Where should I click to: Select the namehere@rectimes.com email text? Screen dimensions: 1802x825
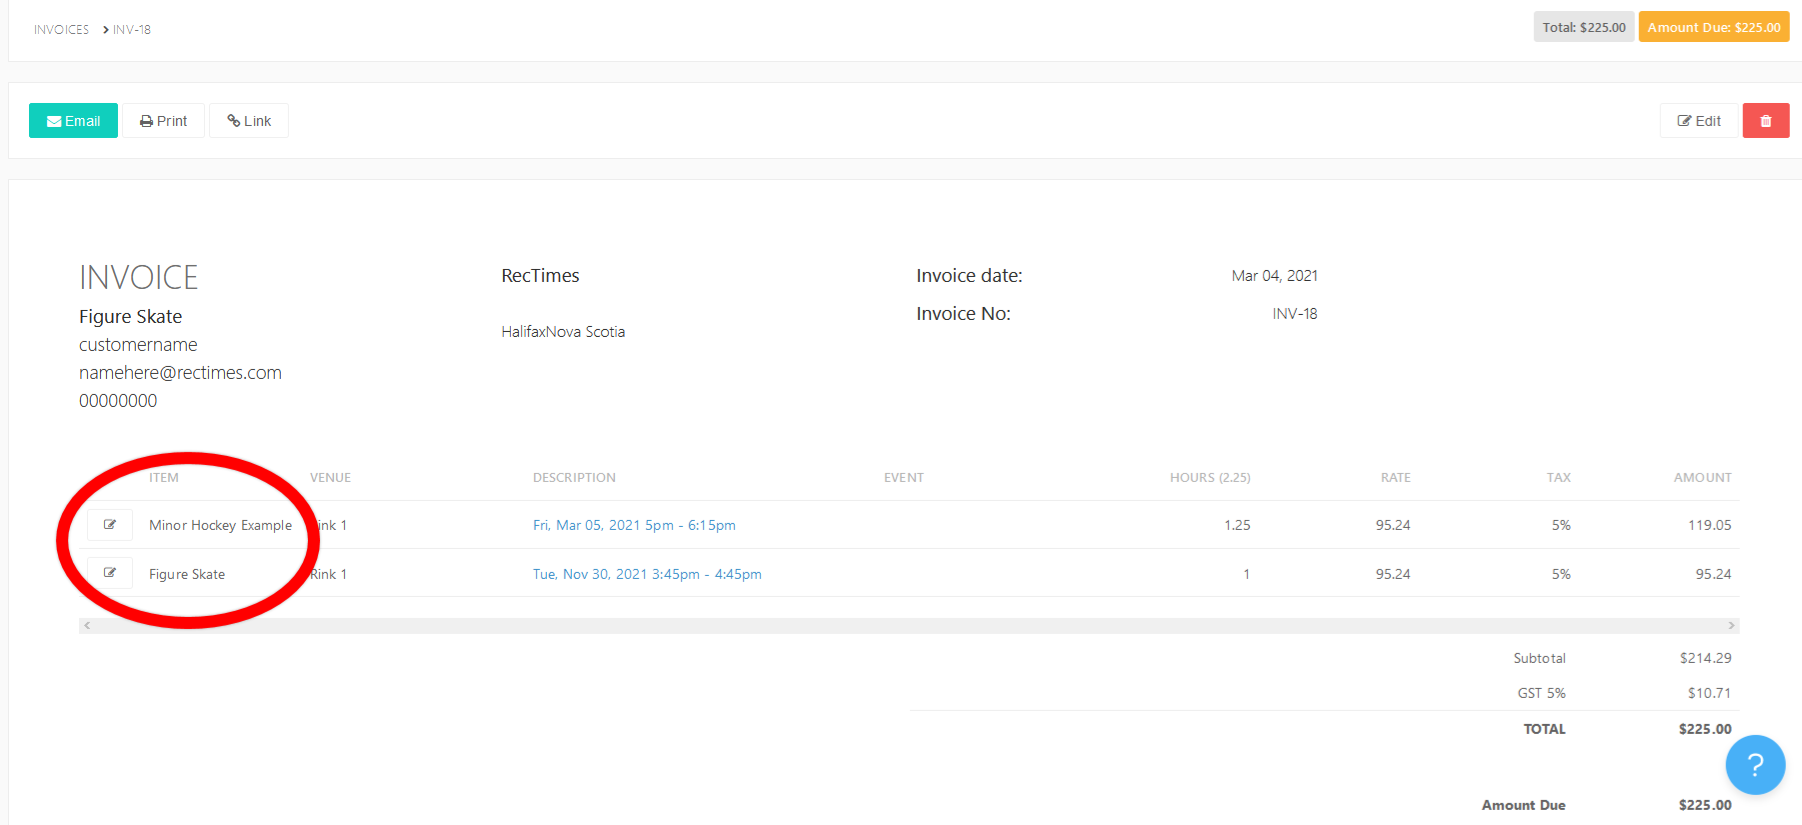[x=180, y=373]
